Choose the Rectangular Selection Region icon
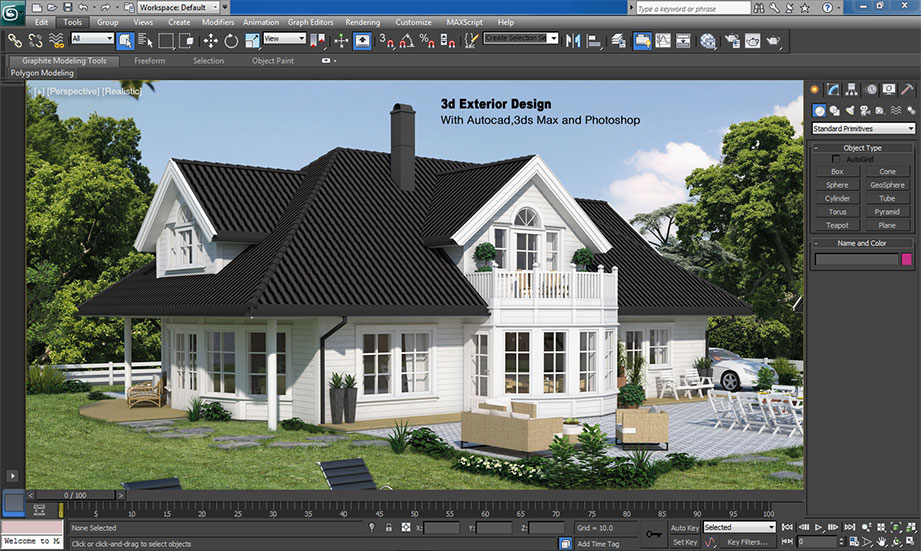This screenshot has width=921, height=551. [x=166, y=41]
